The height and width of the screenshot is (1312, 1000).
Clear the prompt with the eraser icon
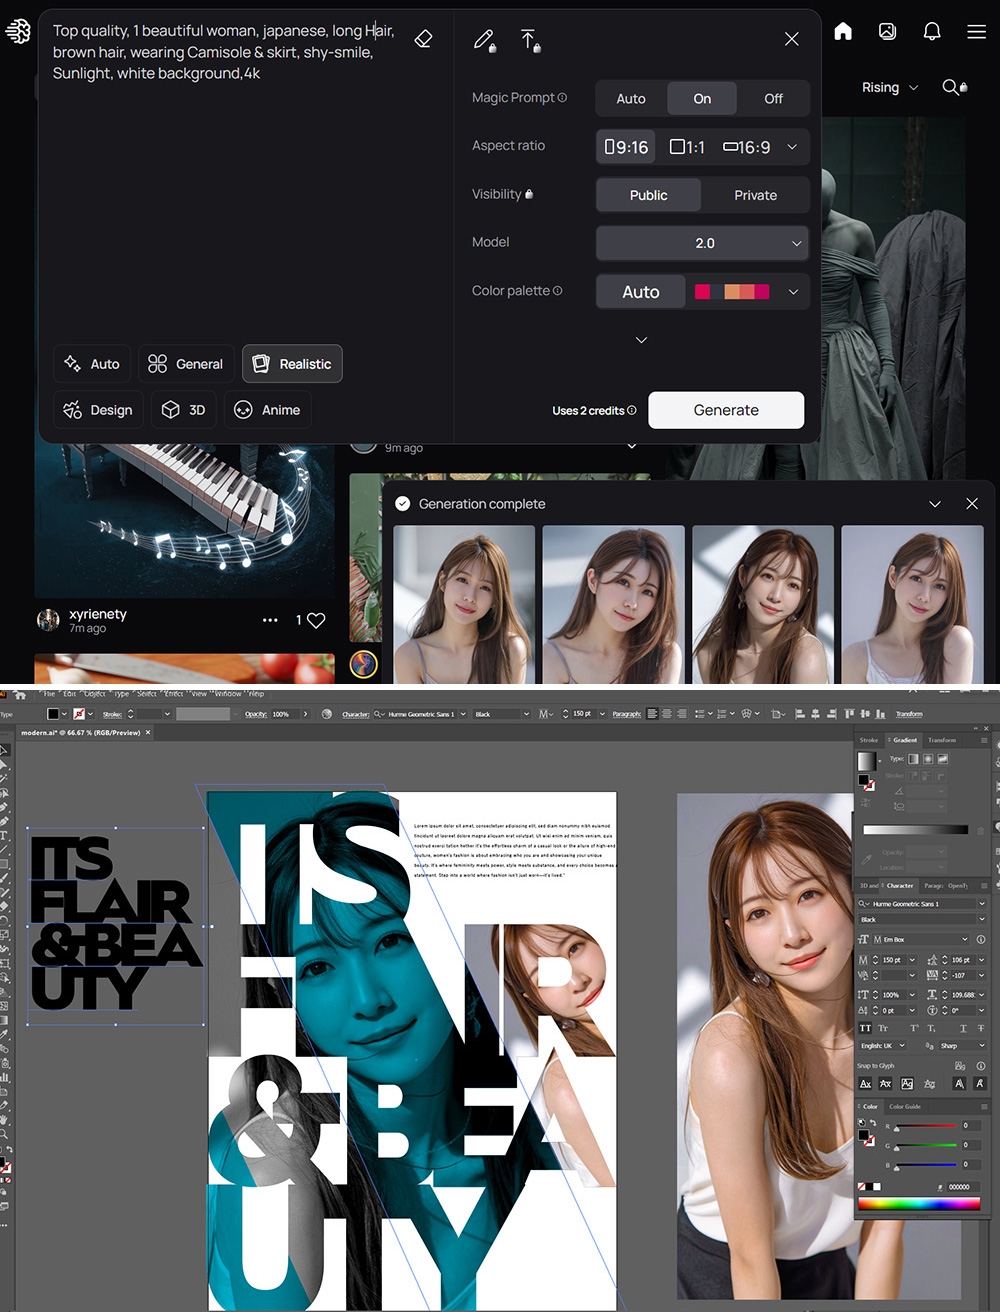click(423, 39)
